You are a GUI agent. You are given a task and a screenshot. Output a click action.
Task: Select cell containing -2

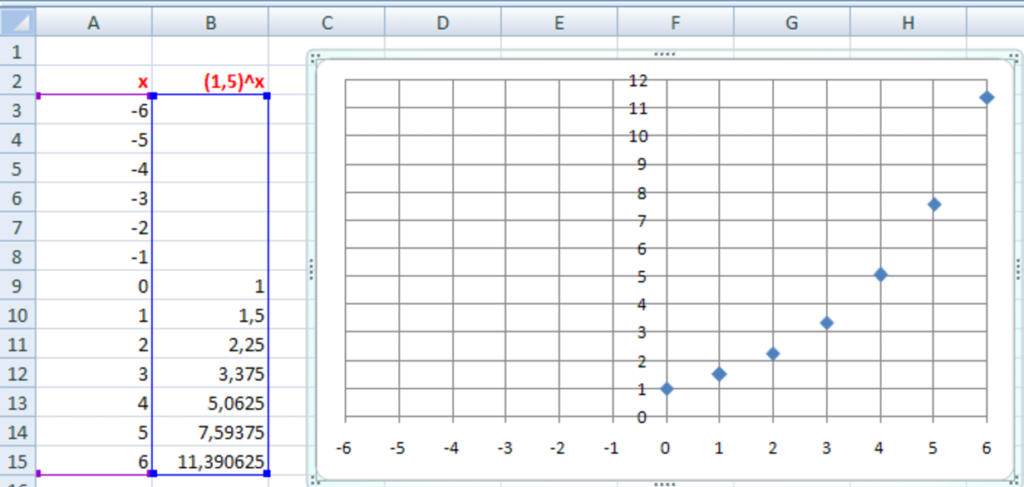pyautogui.click(x=93, y=227)
